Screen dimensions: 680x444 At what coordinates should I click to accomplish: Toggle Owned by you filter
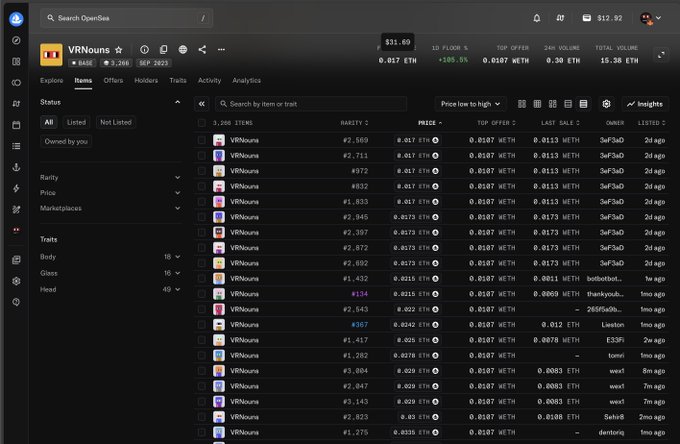66,141
